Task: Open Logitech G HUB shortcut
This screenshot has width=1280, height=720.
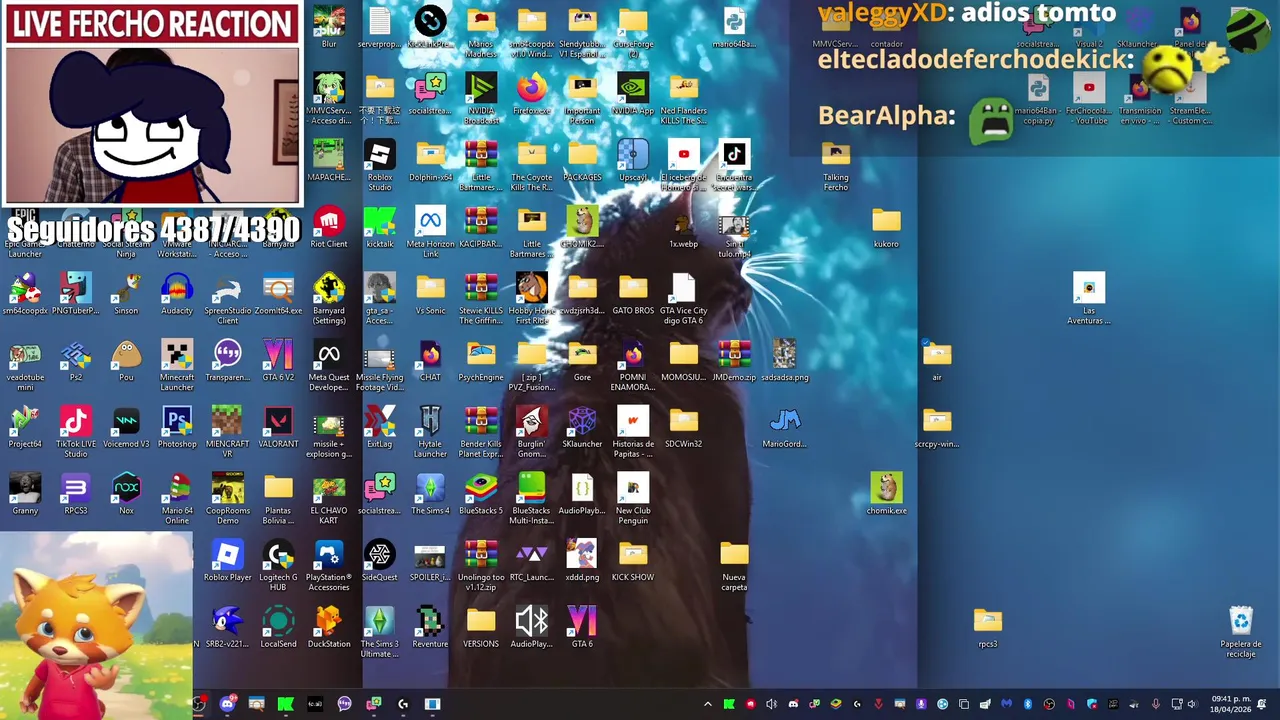Action: (x=278, y=565)
